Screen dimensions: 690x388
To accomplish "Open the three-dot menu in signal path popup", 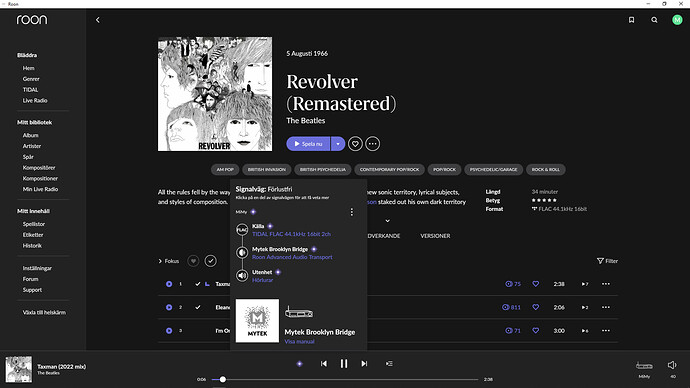I will [x=352, y=212].
